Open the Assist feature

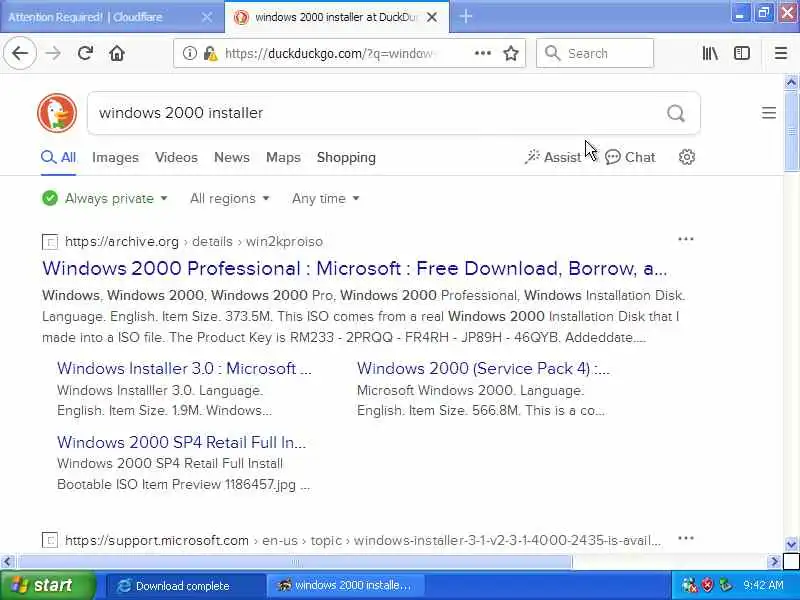pos(553,157)
